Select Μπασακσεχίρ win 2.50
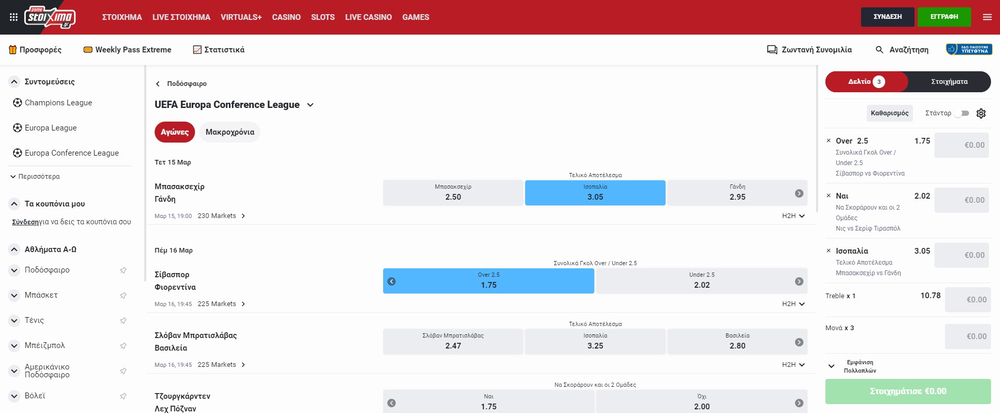This screenshot has height=413, width=1000. point(453,192)
